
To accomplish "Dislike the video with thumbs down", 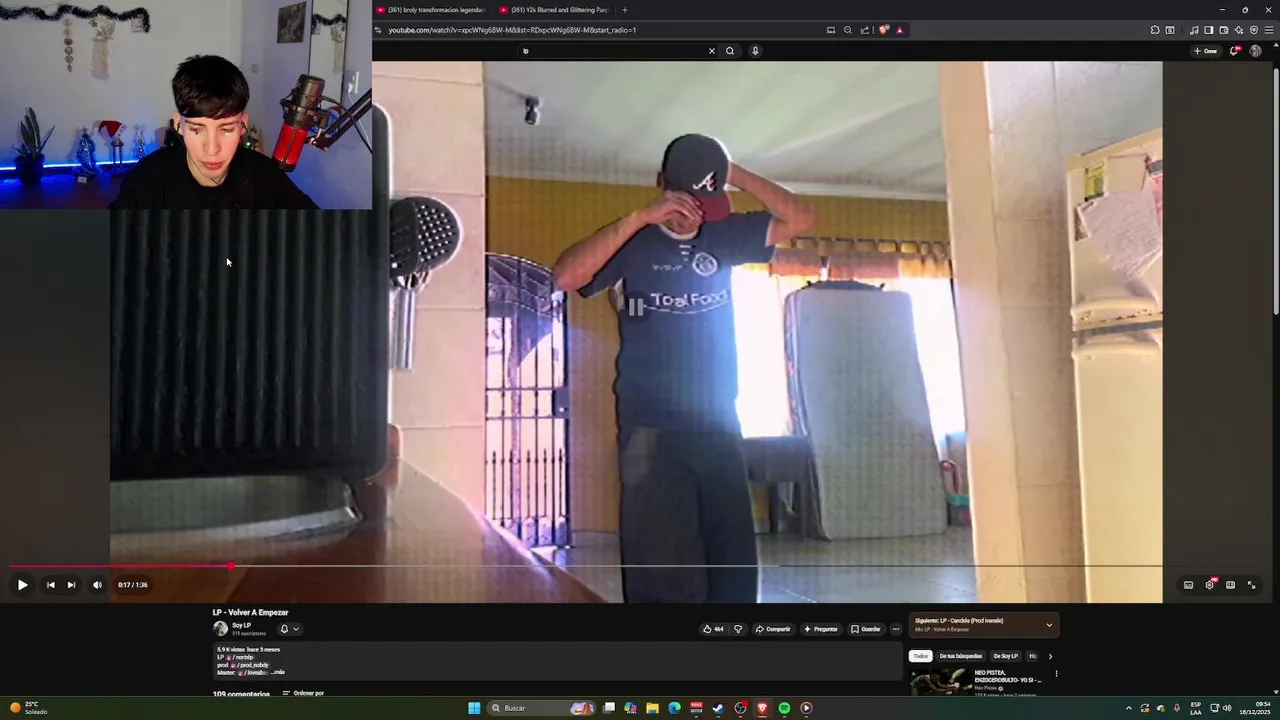I will pyautogui.click(x=738, y=629).
